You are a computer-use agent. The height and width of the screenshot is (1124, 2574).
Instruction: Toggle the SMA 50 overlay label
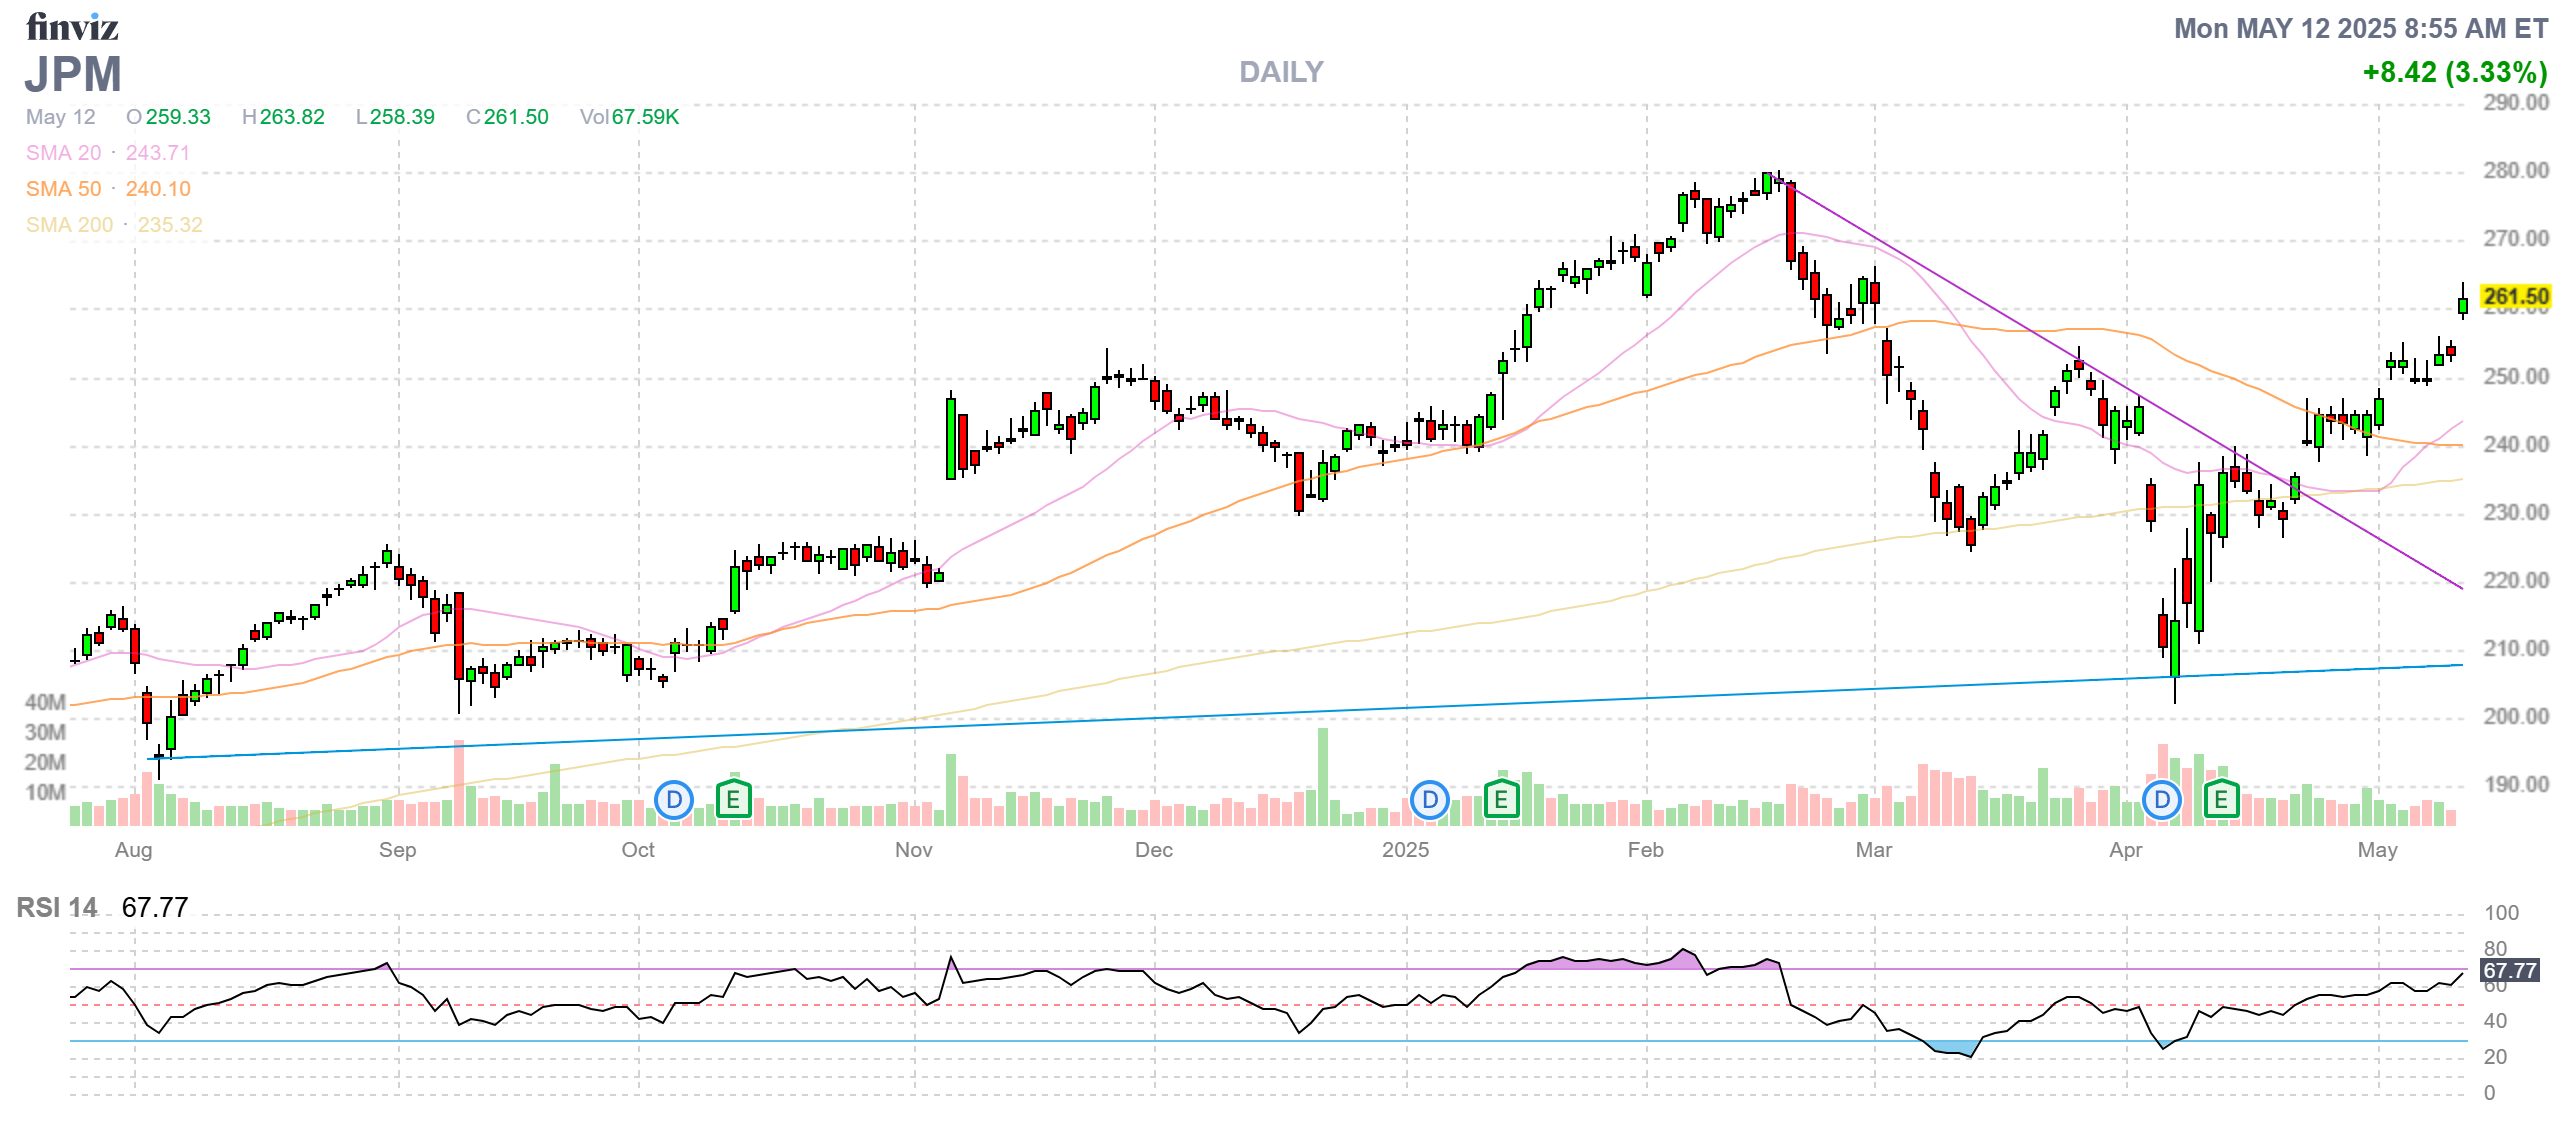pos(63,189)
